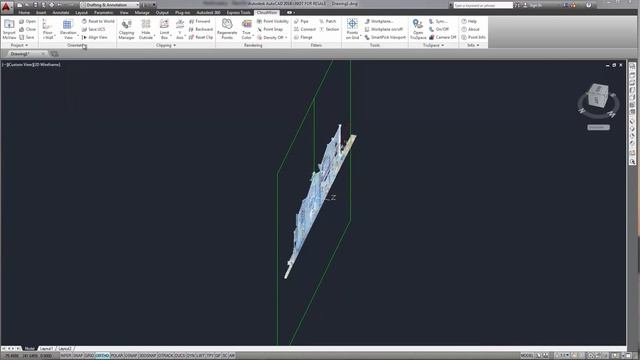
Task: Click Open in the Project panel
Action: click(27, 21)
